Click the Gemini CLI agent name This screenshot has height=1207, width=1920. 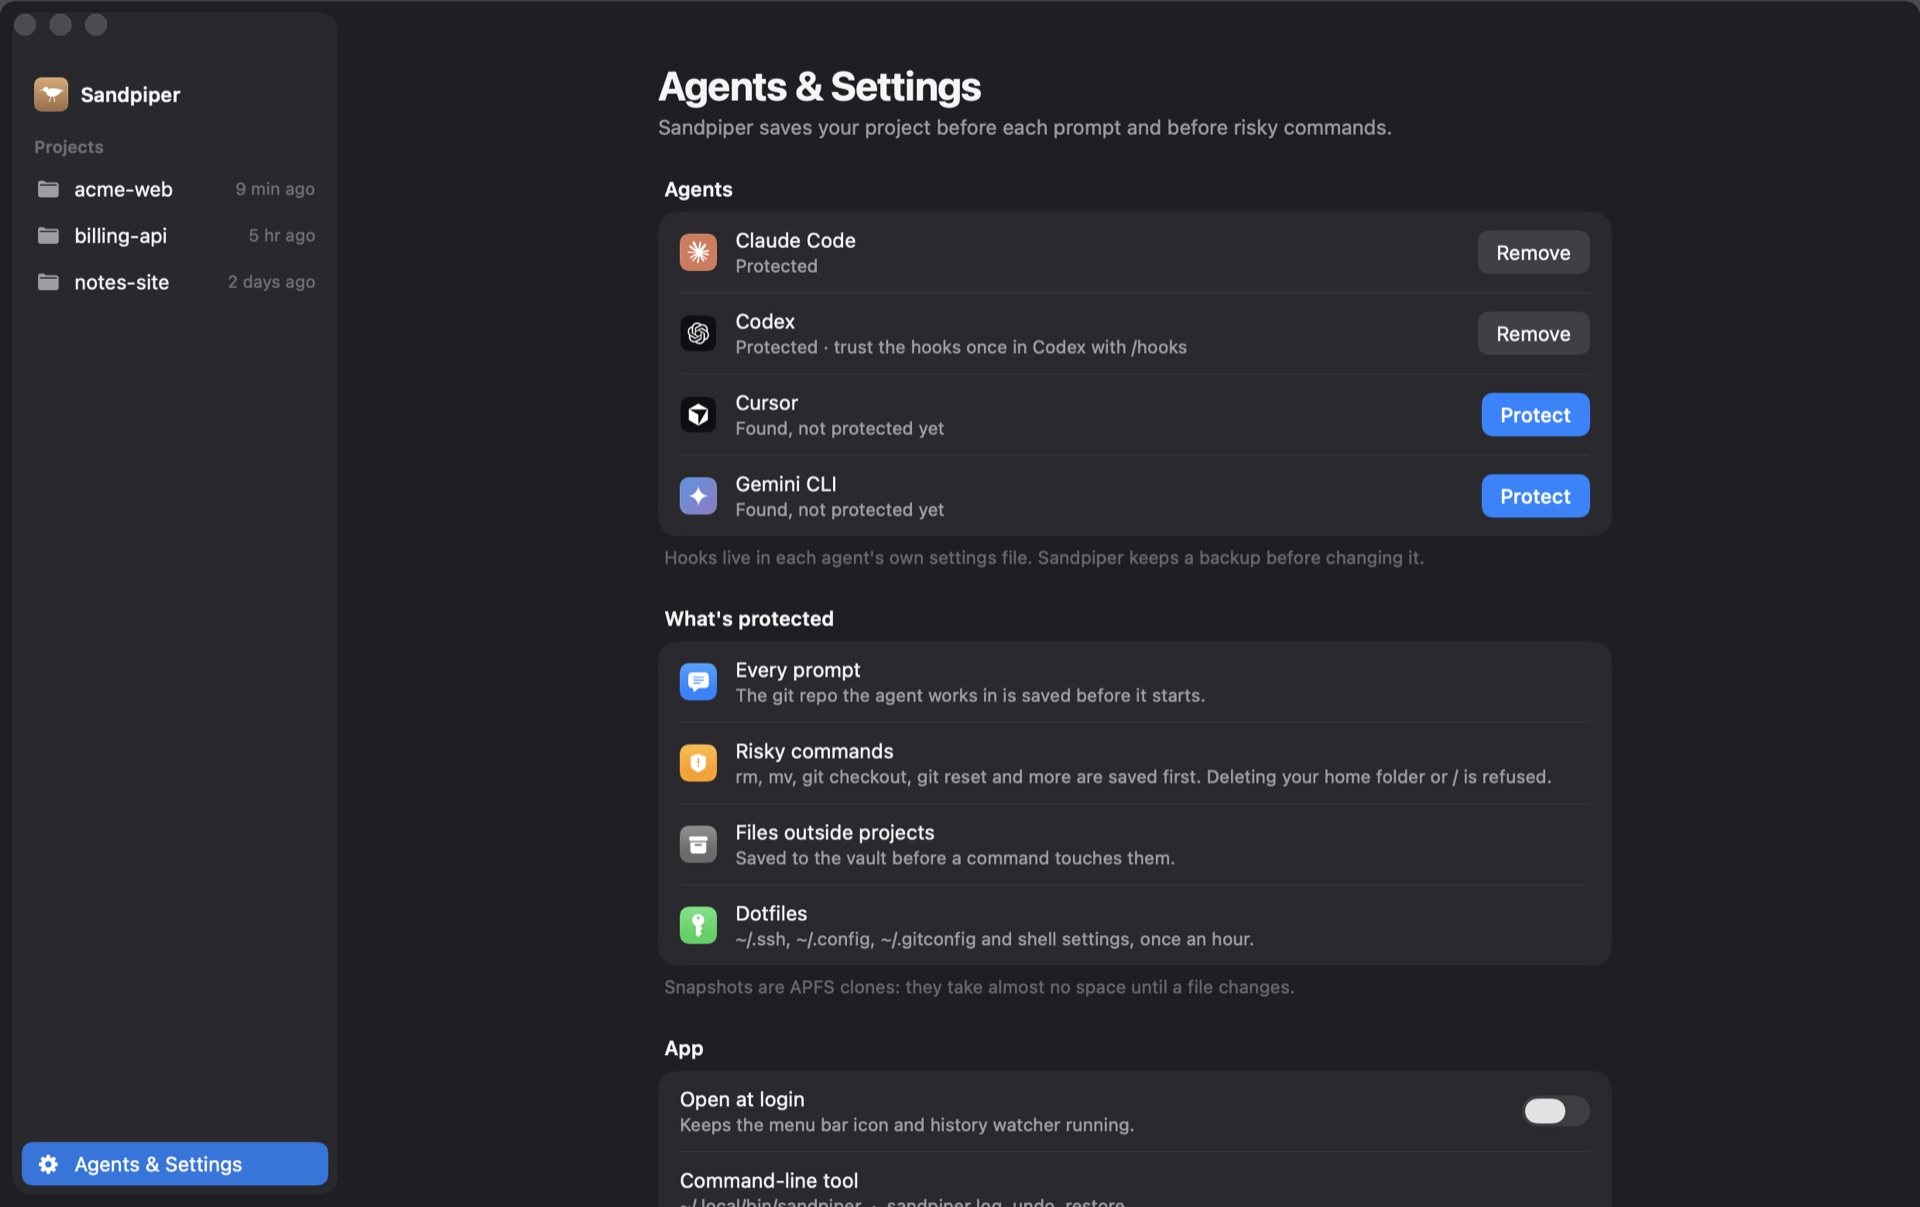[x=786, y=484]
